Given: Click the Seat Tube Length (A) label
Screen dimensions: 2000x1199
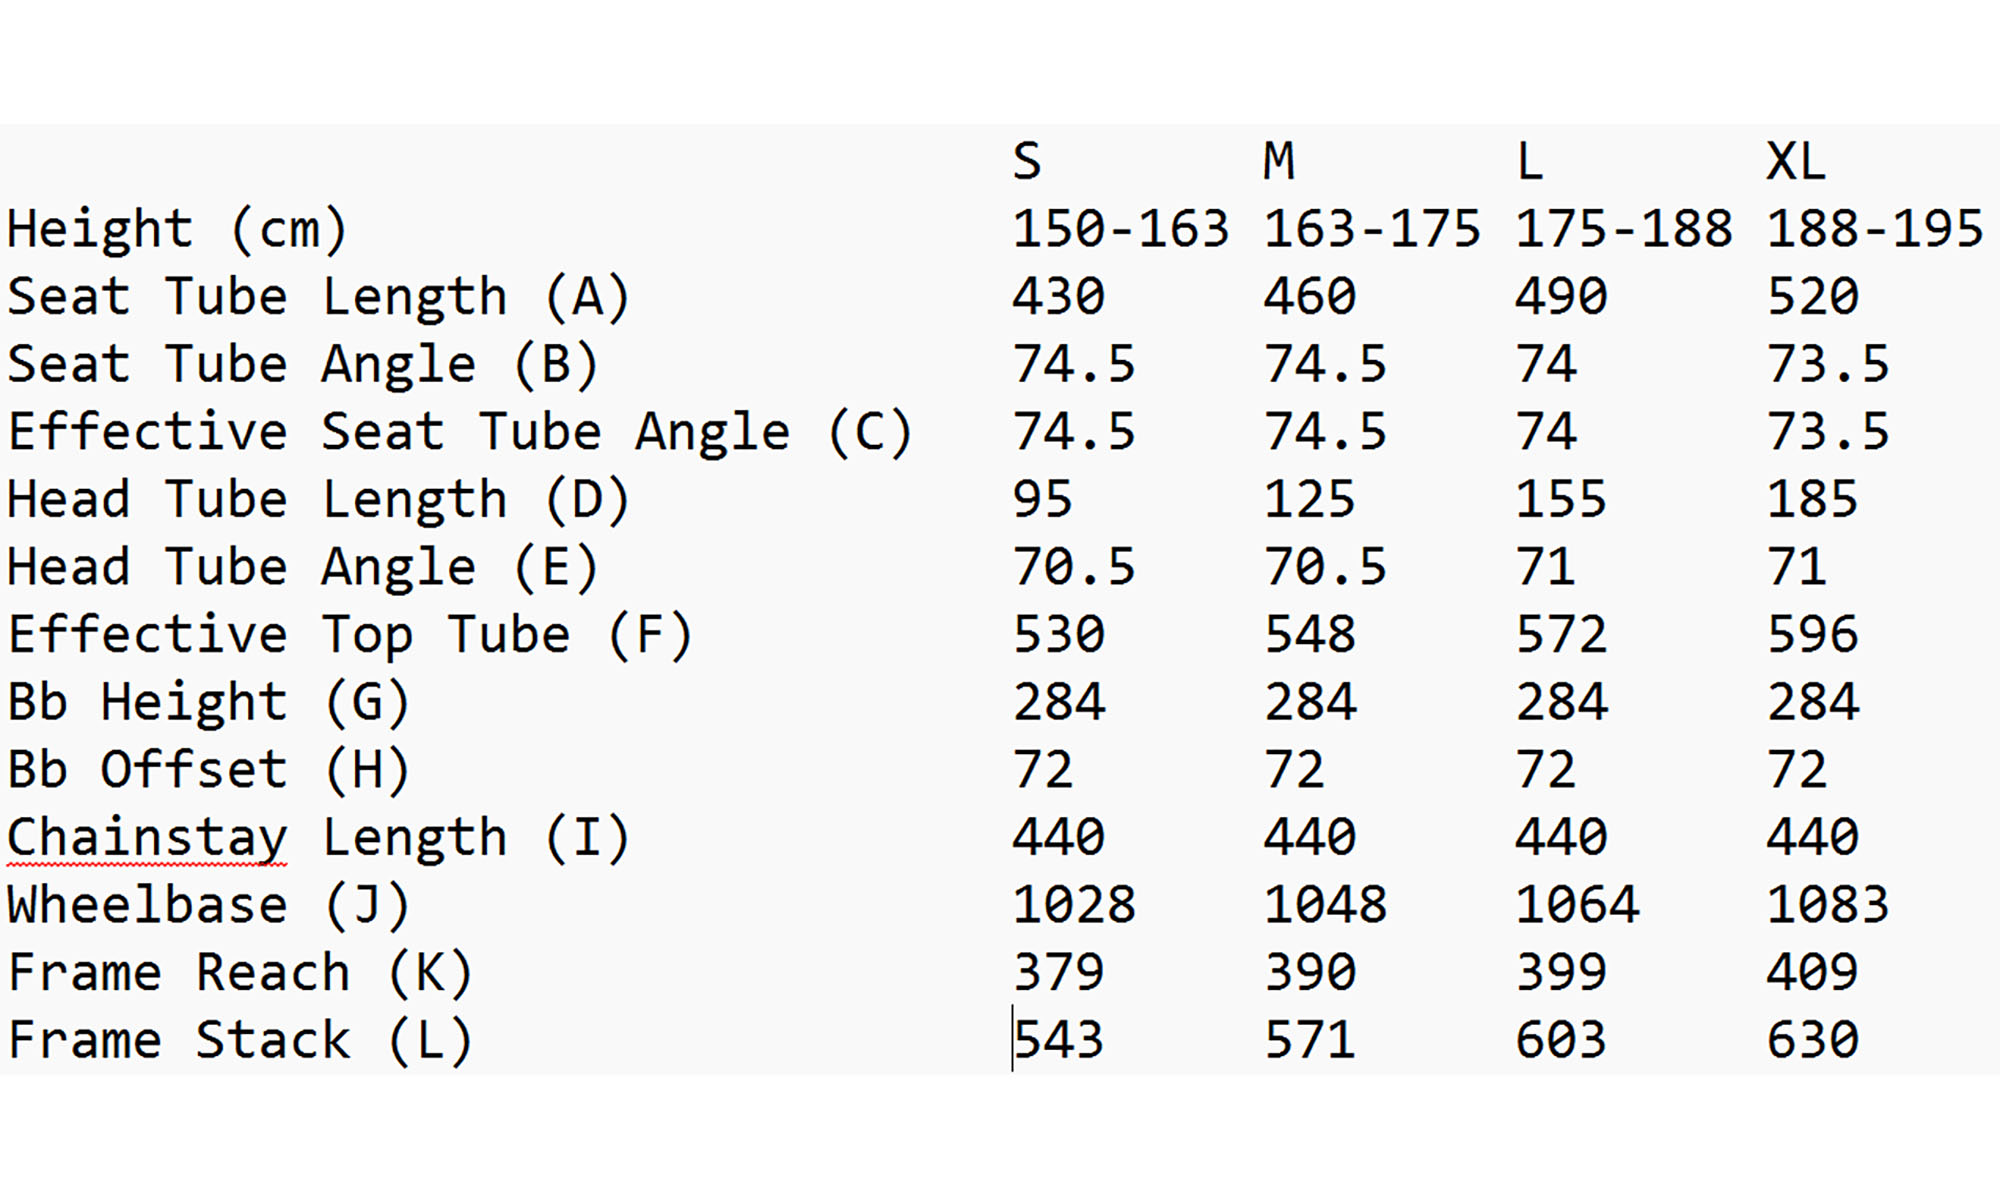Looking at the screenshot, I should click(318, 297).
